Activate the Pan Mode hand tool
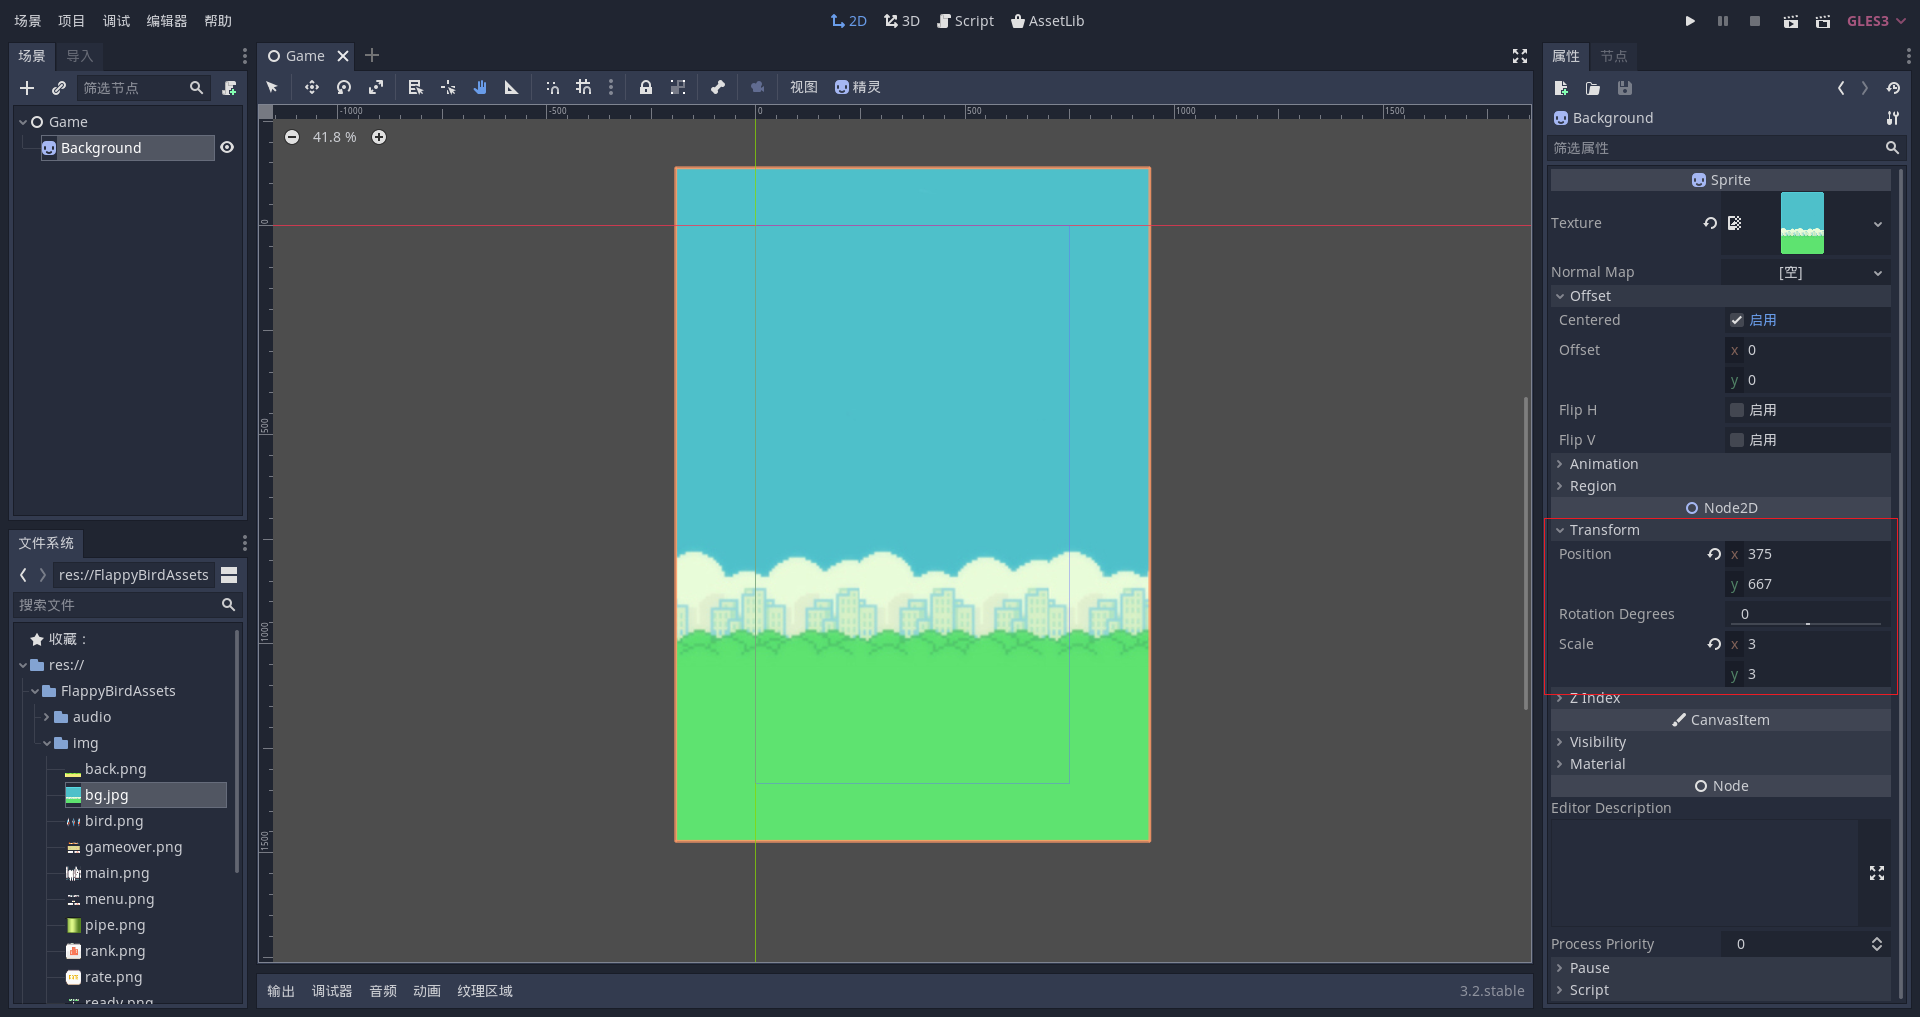 point(480,87)
